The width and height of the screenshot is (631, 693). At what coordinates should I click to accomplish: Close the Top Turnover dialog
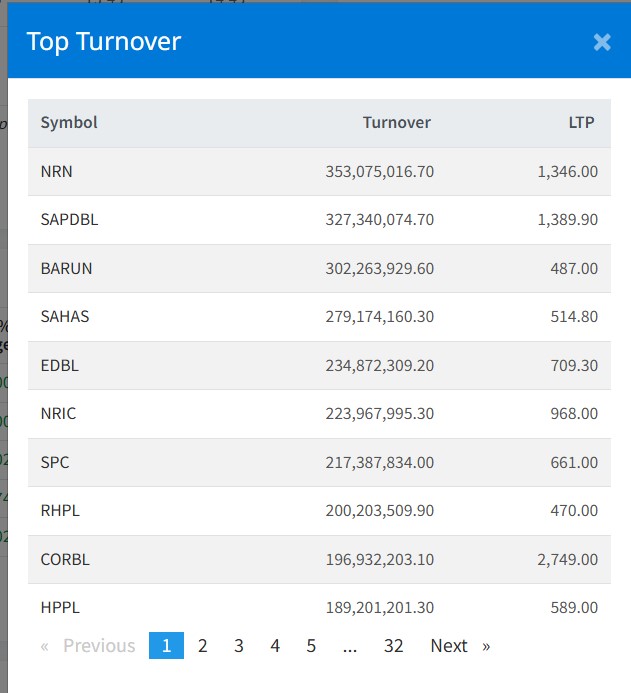601,42
